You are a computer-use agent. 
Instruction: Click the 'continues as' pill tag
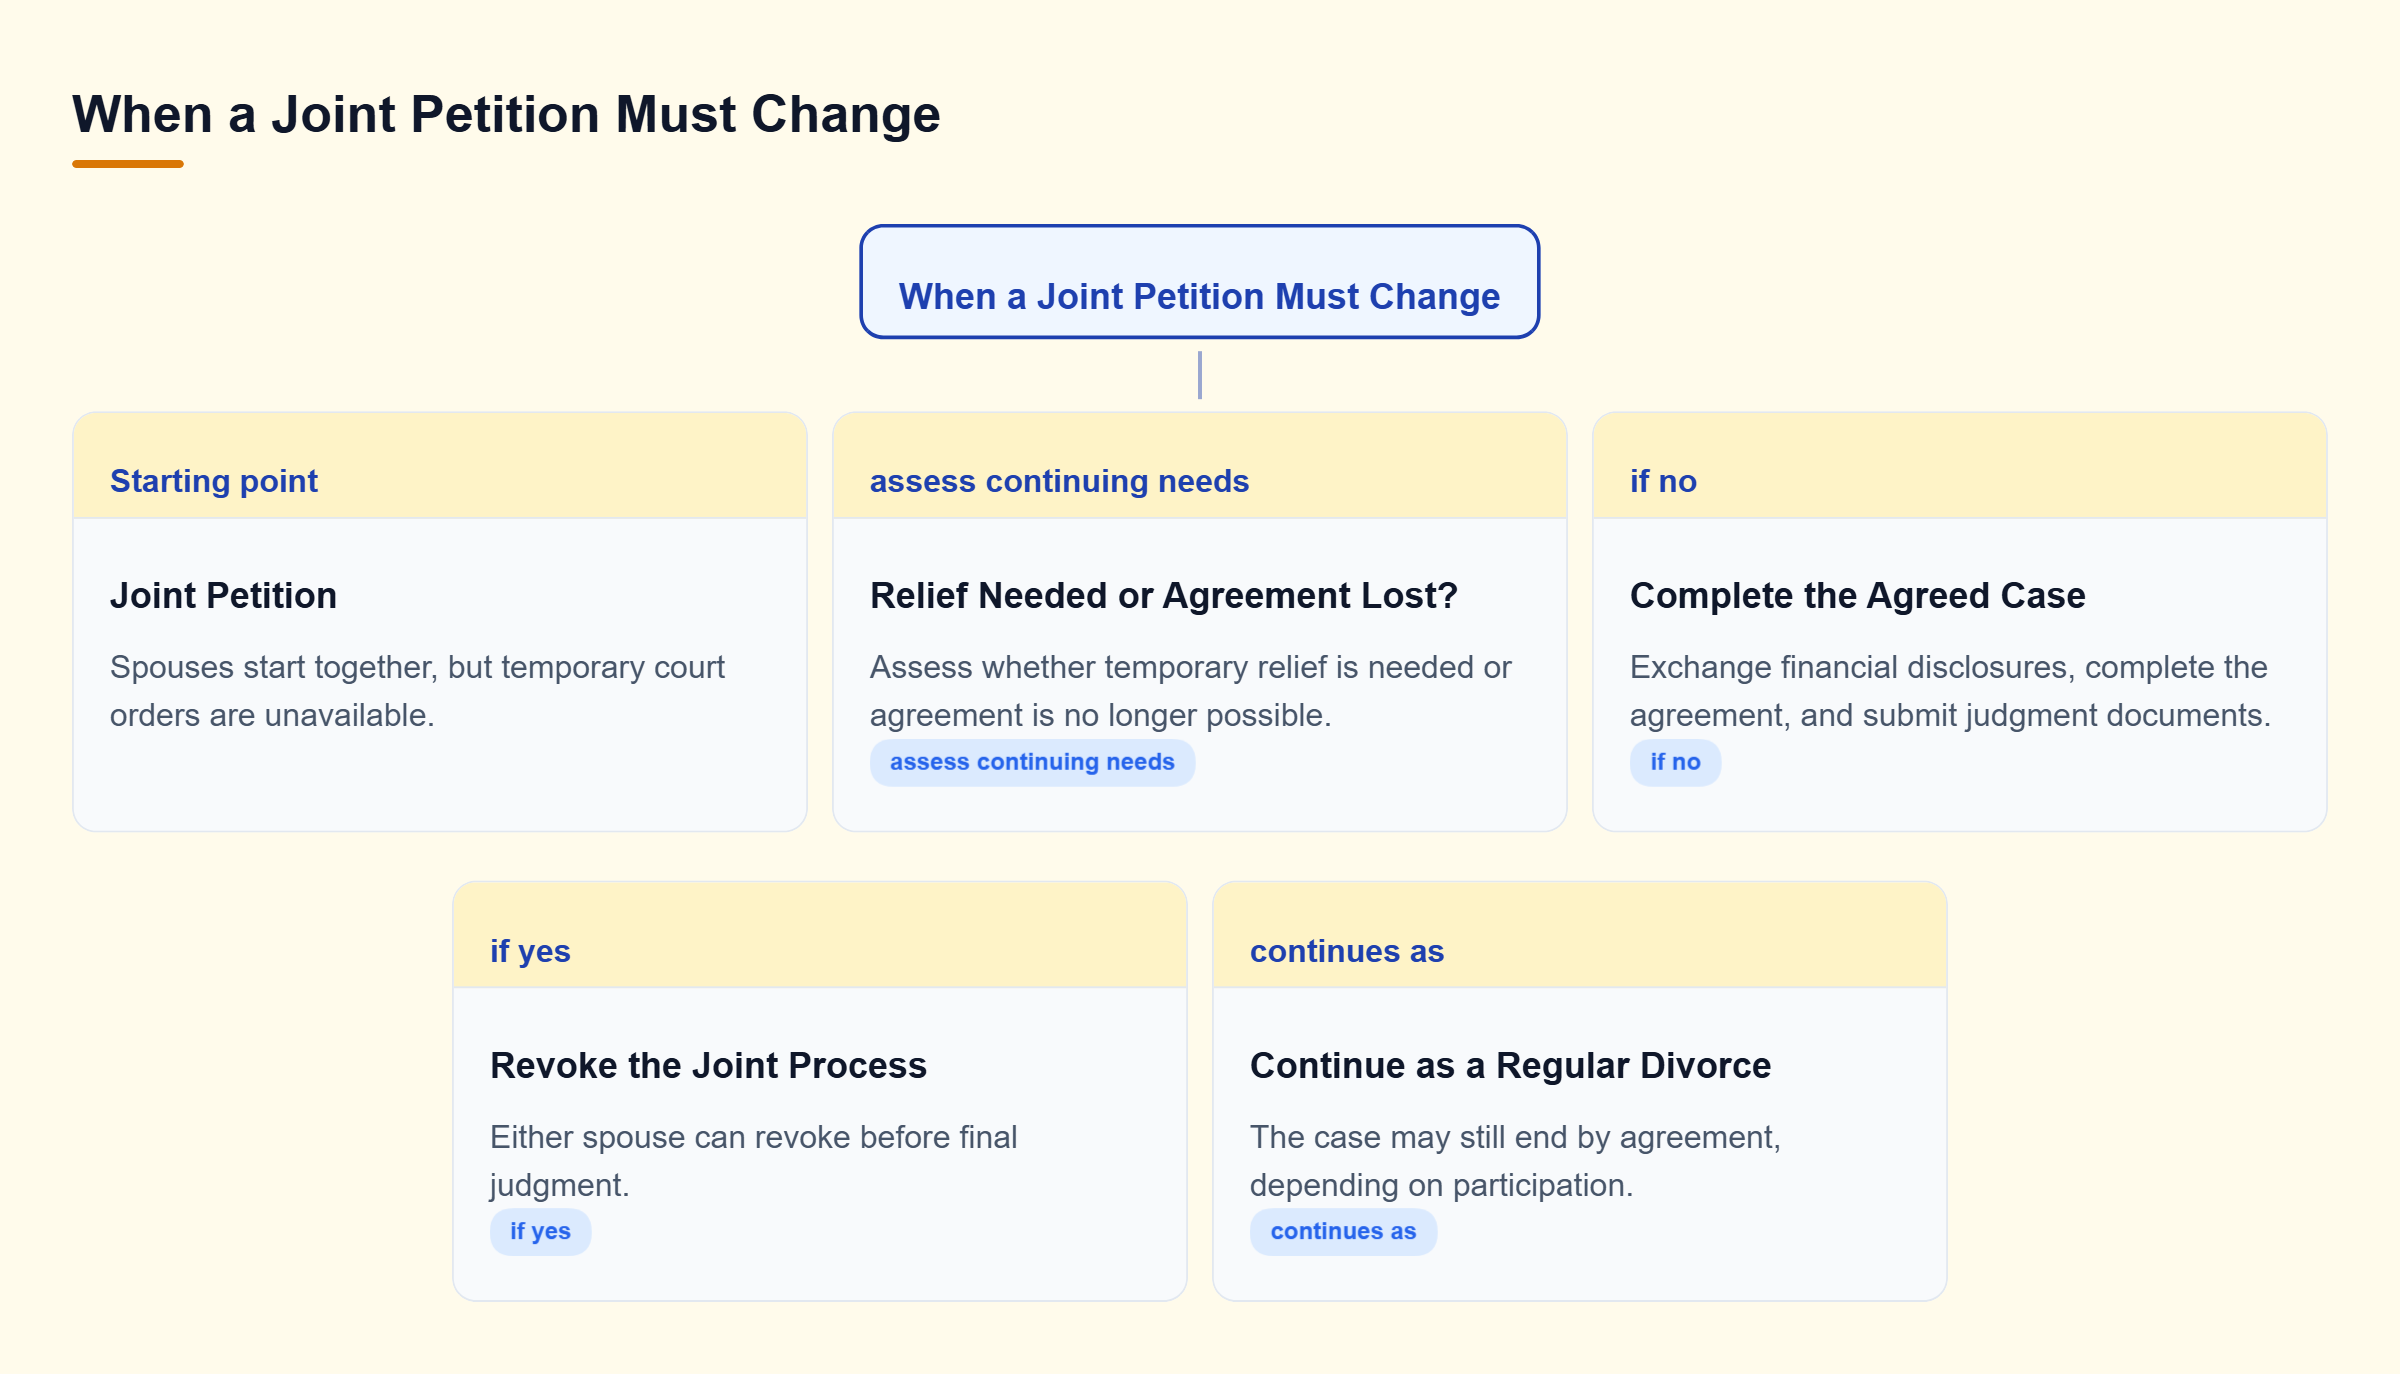pyautogui.click(x=1343, y=1232)
